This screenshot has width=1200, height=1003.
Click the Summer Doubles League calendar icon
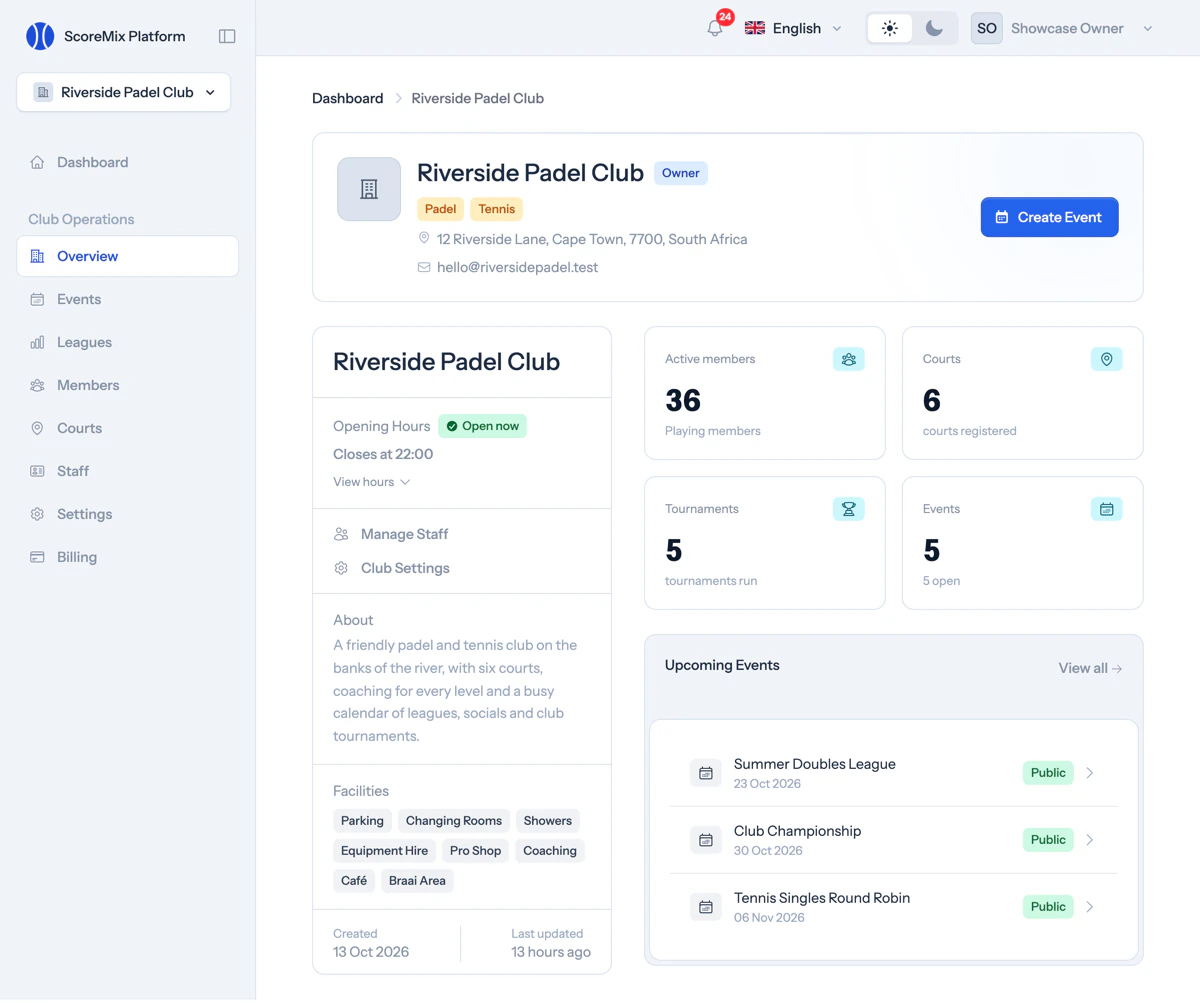pos(706,773)
